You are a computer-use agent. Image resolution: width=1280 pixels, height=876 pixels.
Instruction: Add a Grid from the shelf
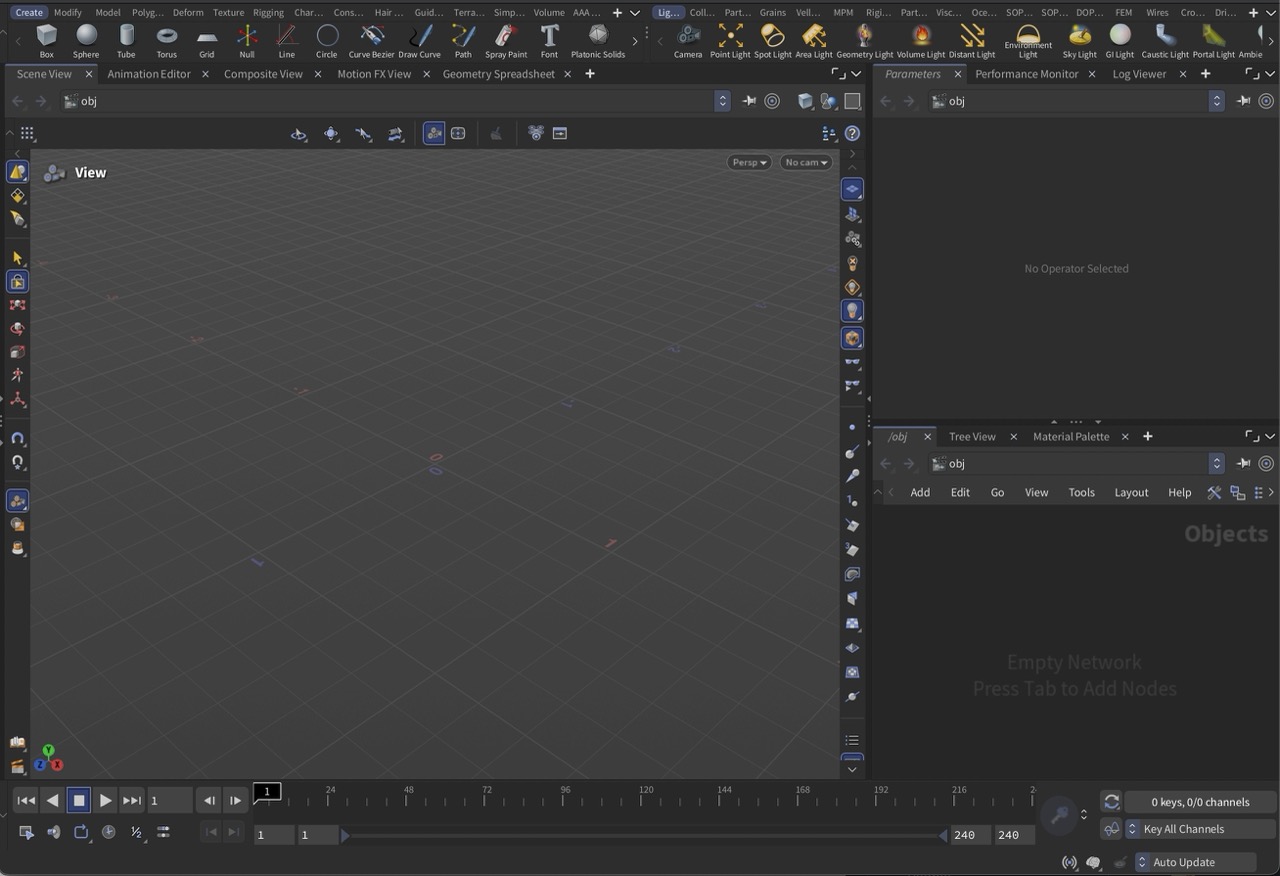pos(206,41)
